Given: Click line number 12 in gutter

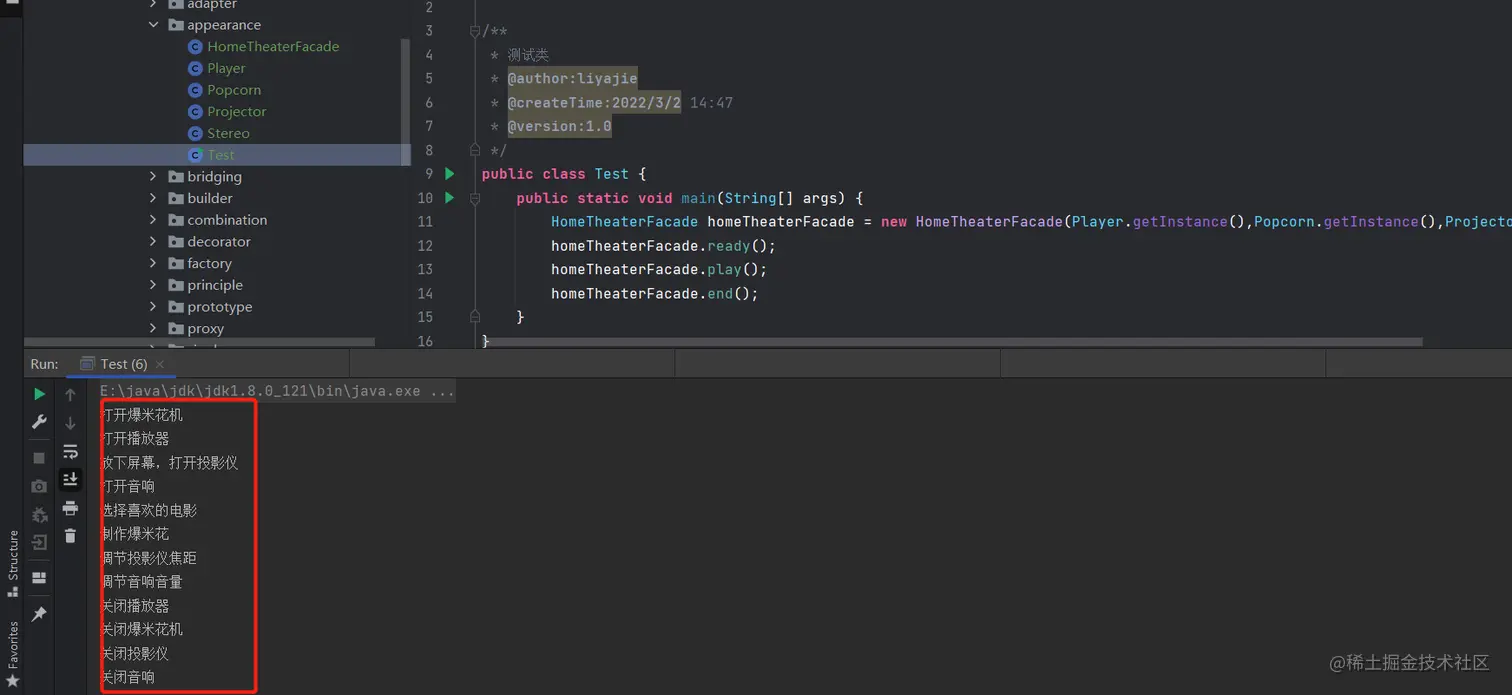Looking at the screenshot, I should (425, 246).
